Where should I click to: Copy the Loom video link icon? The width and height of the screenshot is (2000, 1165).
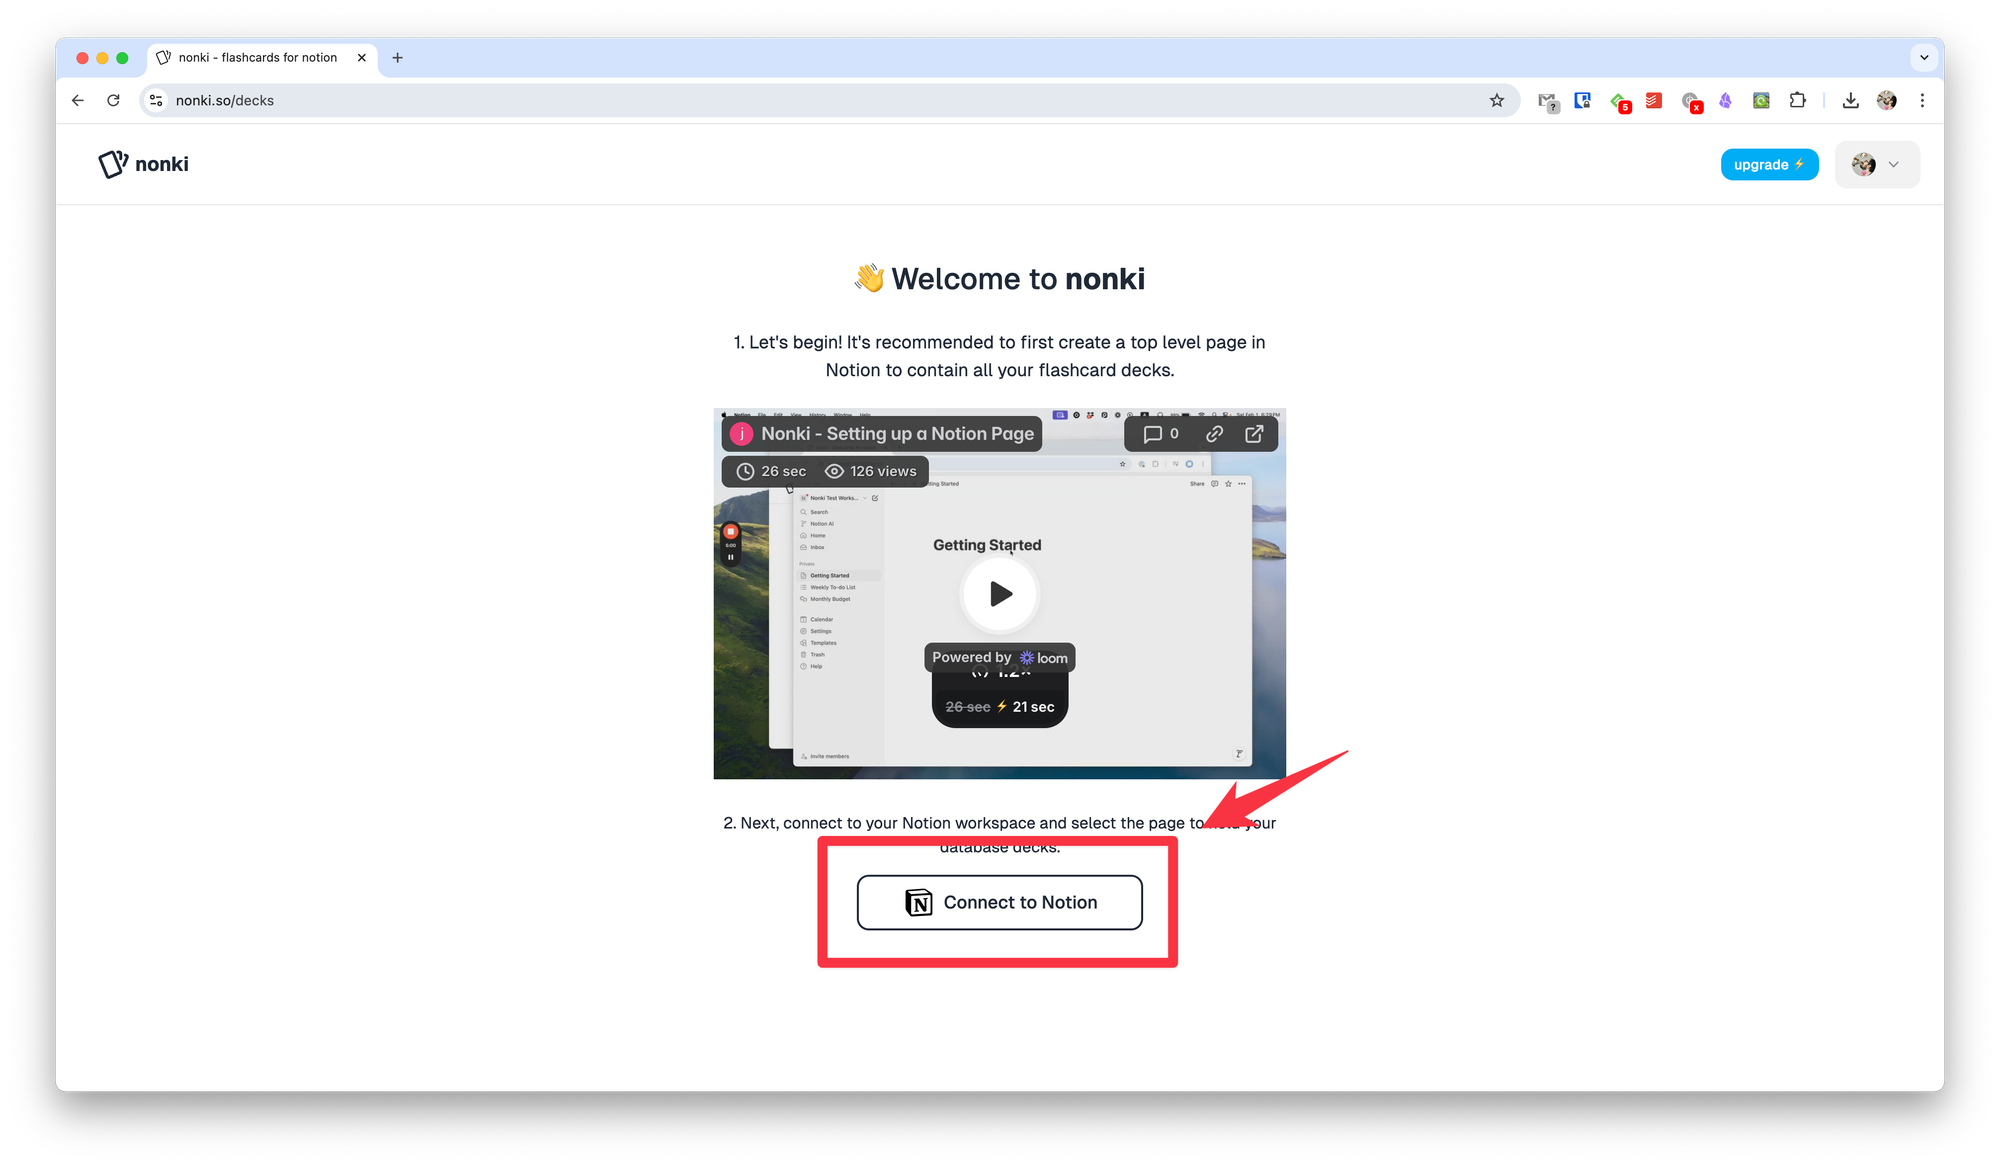coord(1214,434)
